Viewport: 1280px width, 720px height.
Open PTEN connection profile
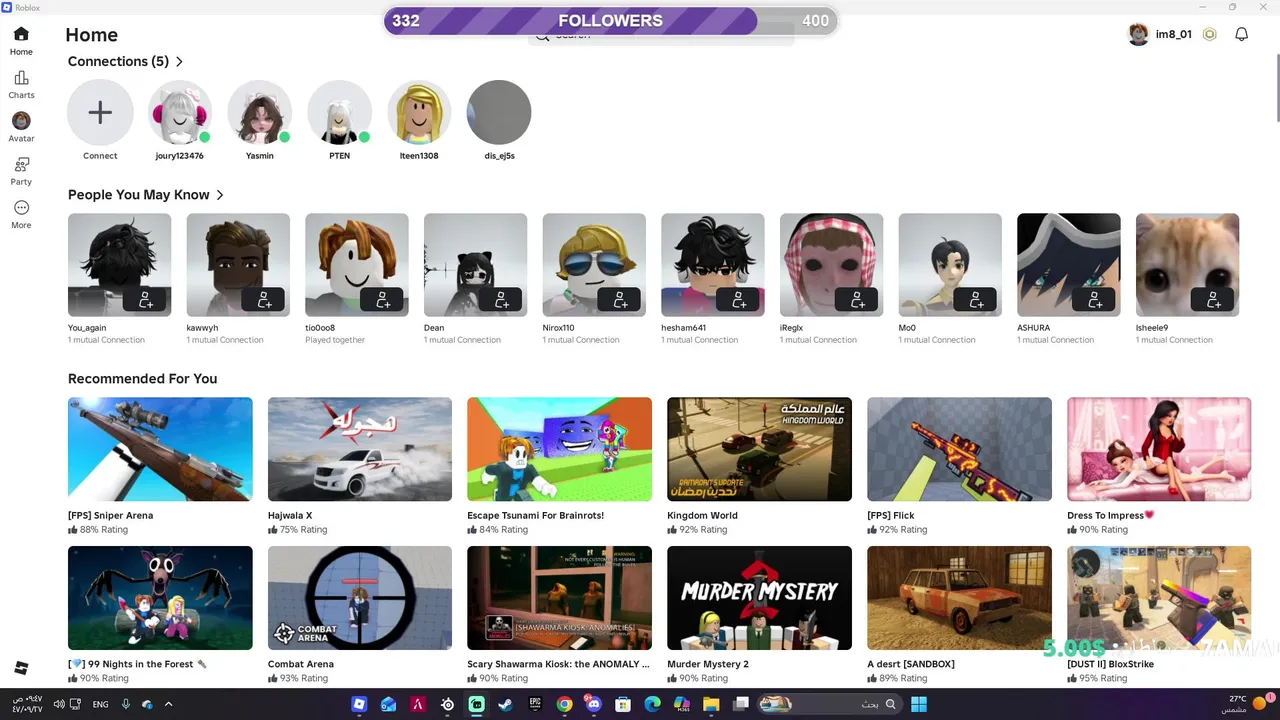[340, 120]
